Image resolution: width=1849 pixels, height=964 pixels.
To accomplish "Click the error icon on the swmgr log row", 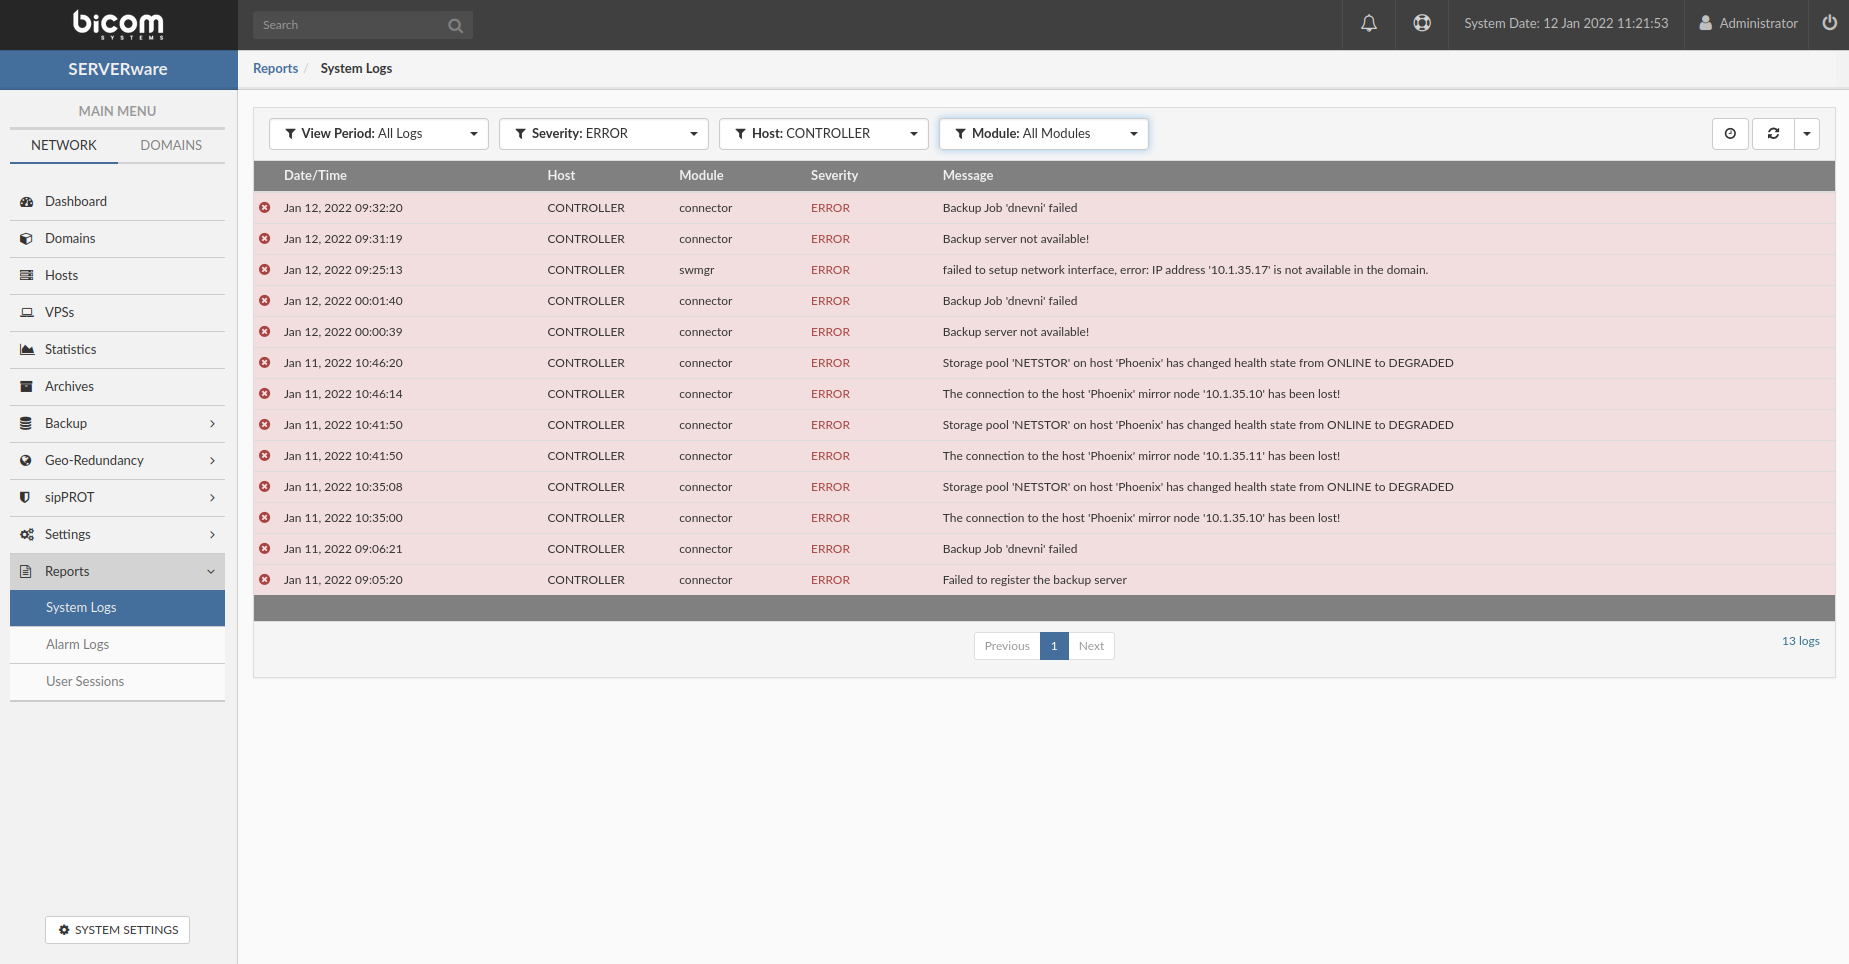I will coord(264,269).
